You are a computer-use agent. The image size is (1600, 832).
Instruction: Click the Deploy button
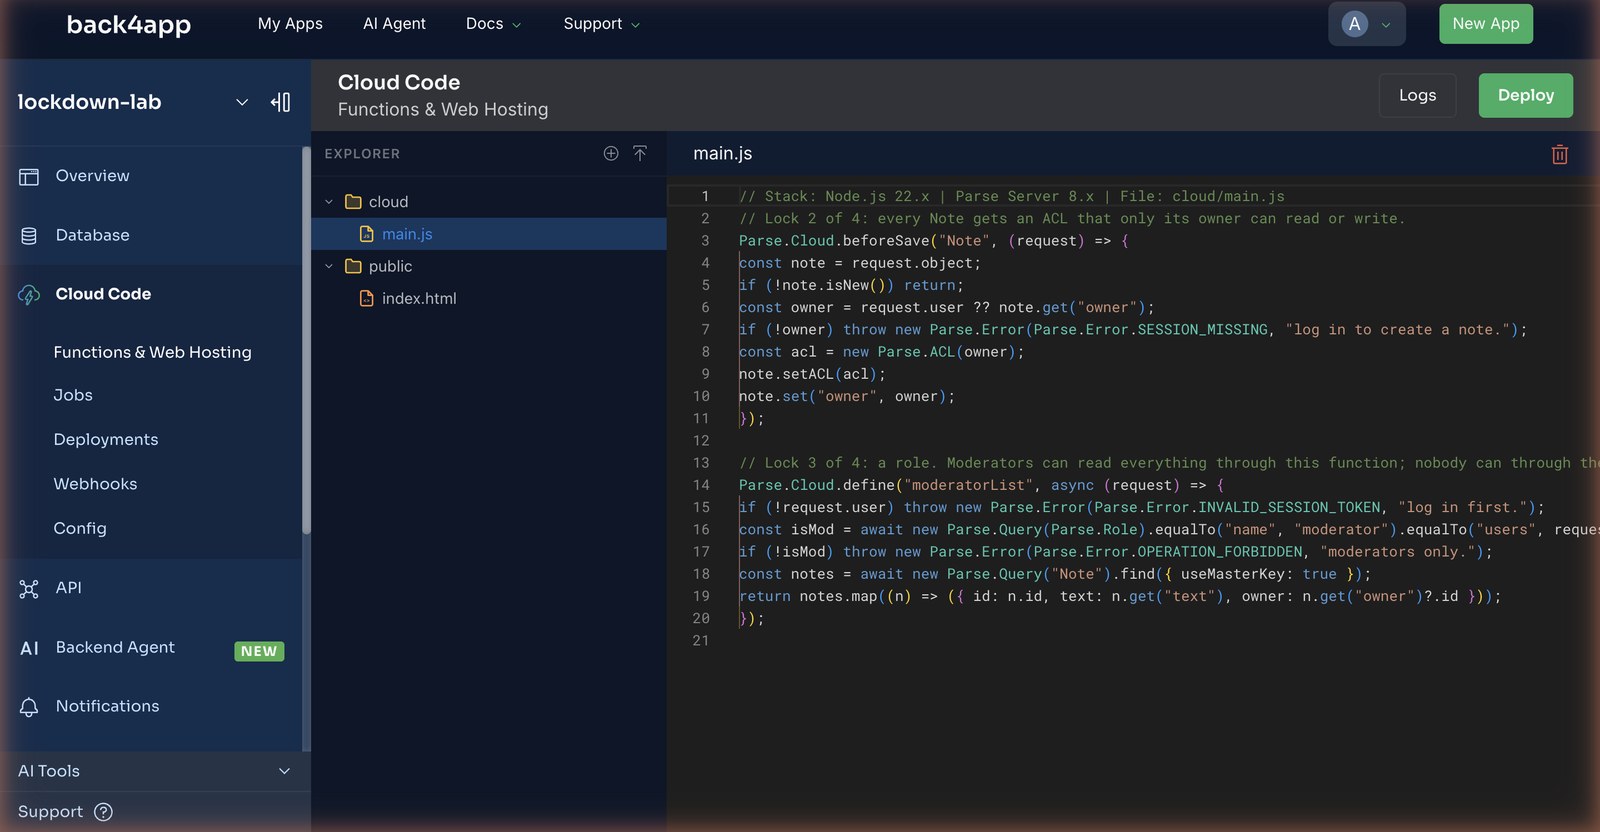(x=1526, y=95)
